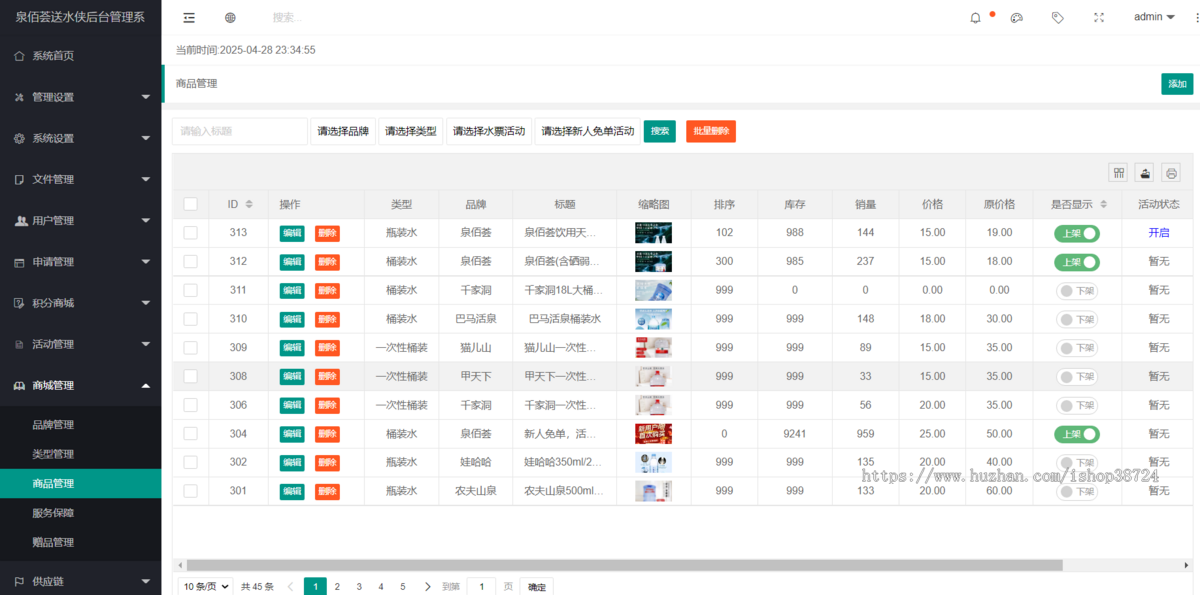This screenshot has width=1200, height=595.
Task: Open the theme palette icon
Action: pos(1017,17)
